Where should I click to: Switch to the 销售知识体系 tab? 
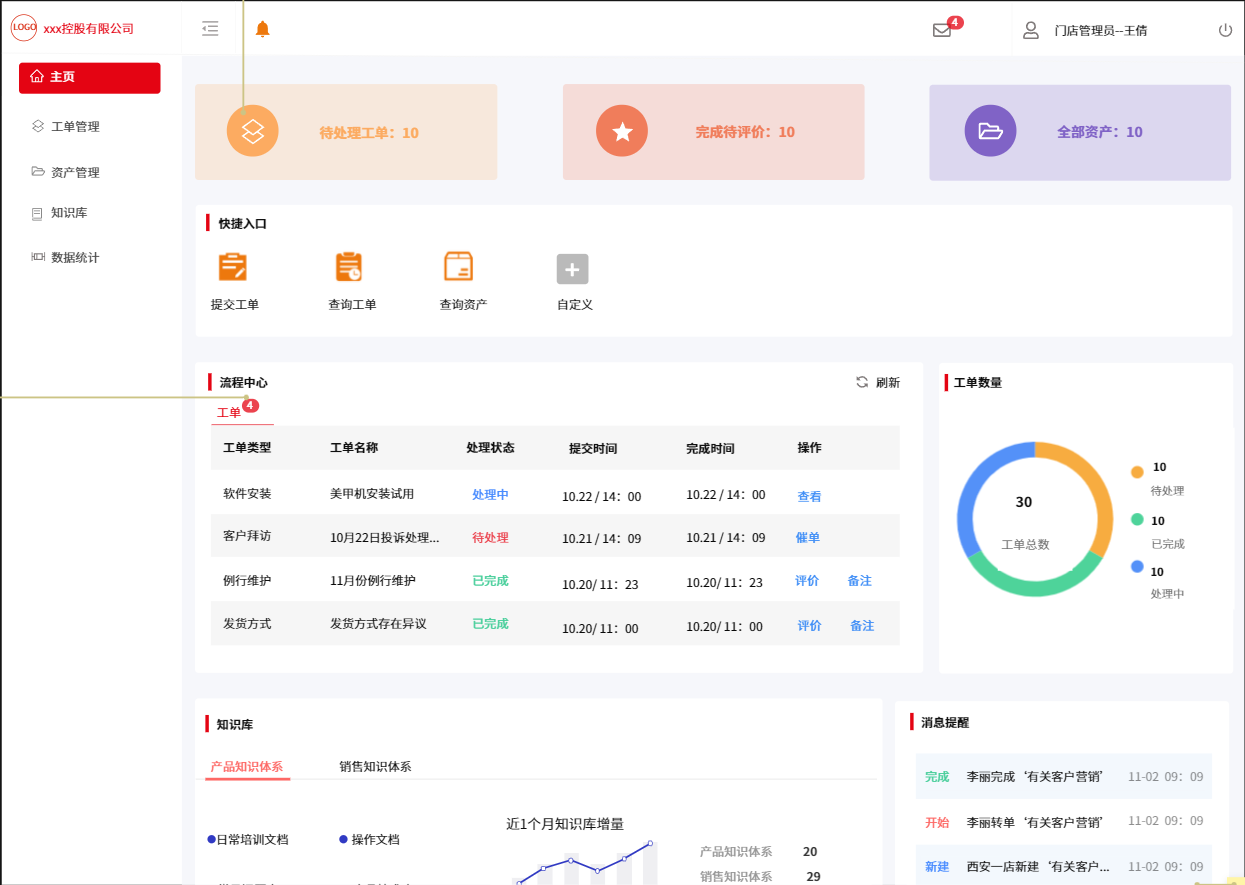click(377, 766)
